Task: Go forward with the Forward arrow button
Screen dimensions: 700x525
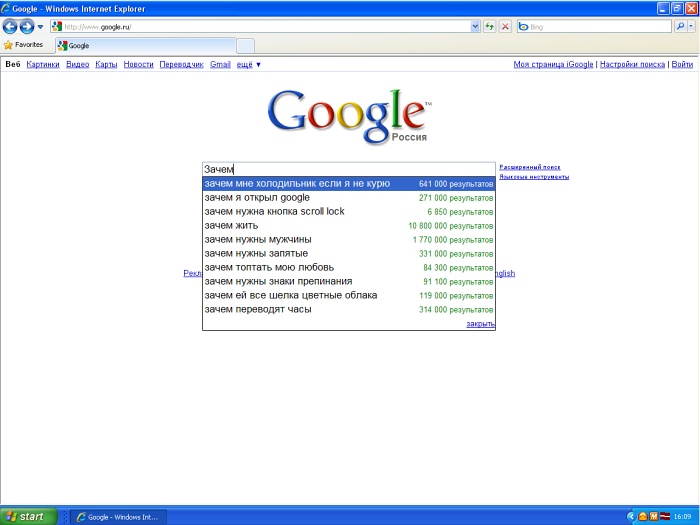Action: [27, 27]
